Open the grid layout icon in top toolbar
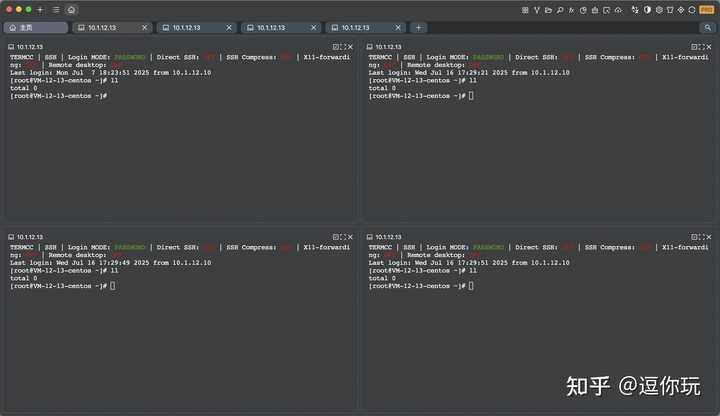Image resolution: width=720 pixels, height=416 pixels. pos(525,10)
